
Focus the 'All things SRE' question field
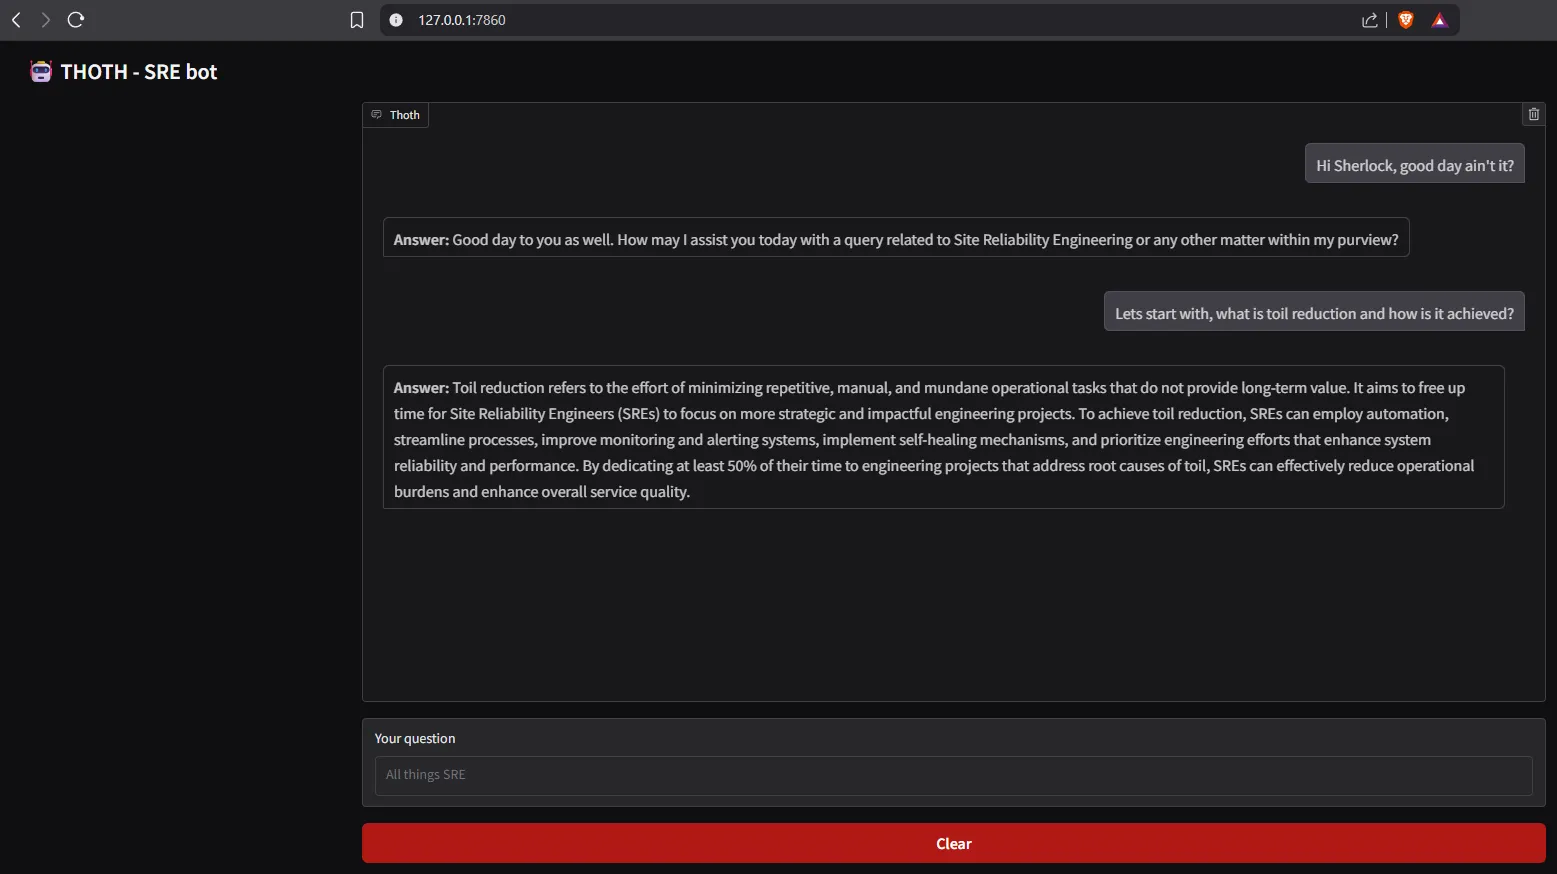tap(953, 775)
